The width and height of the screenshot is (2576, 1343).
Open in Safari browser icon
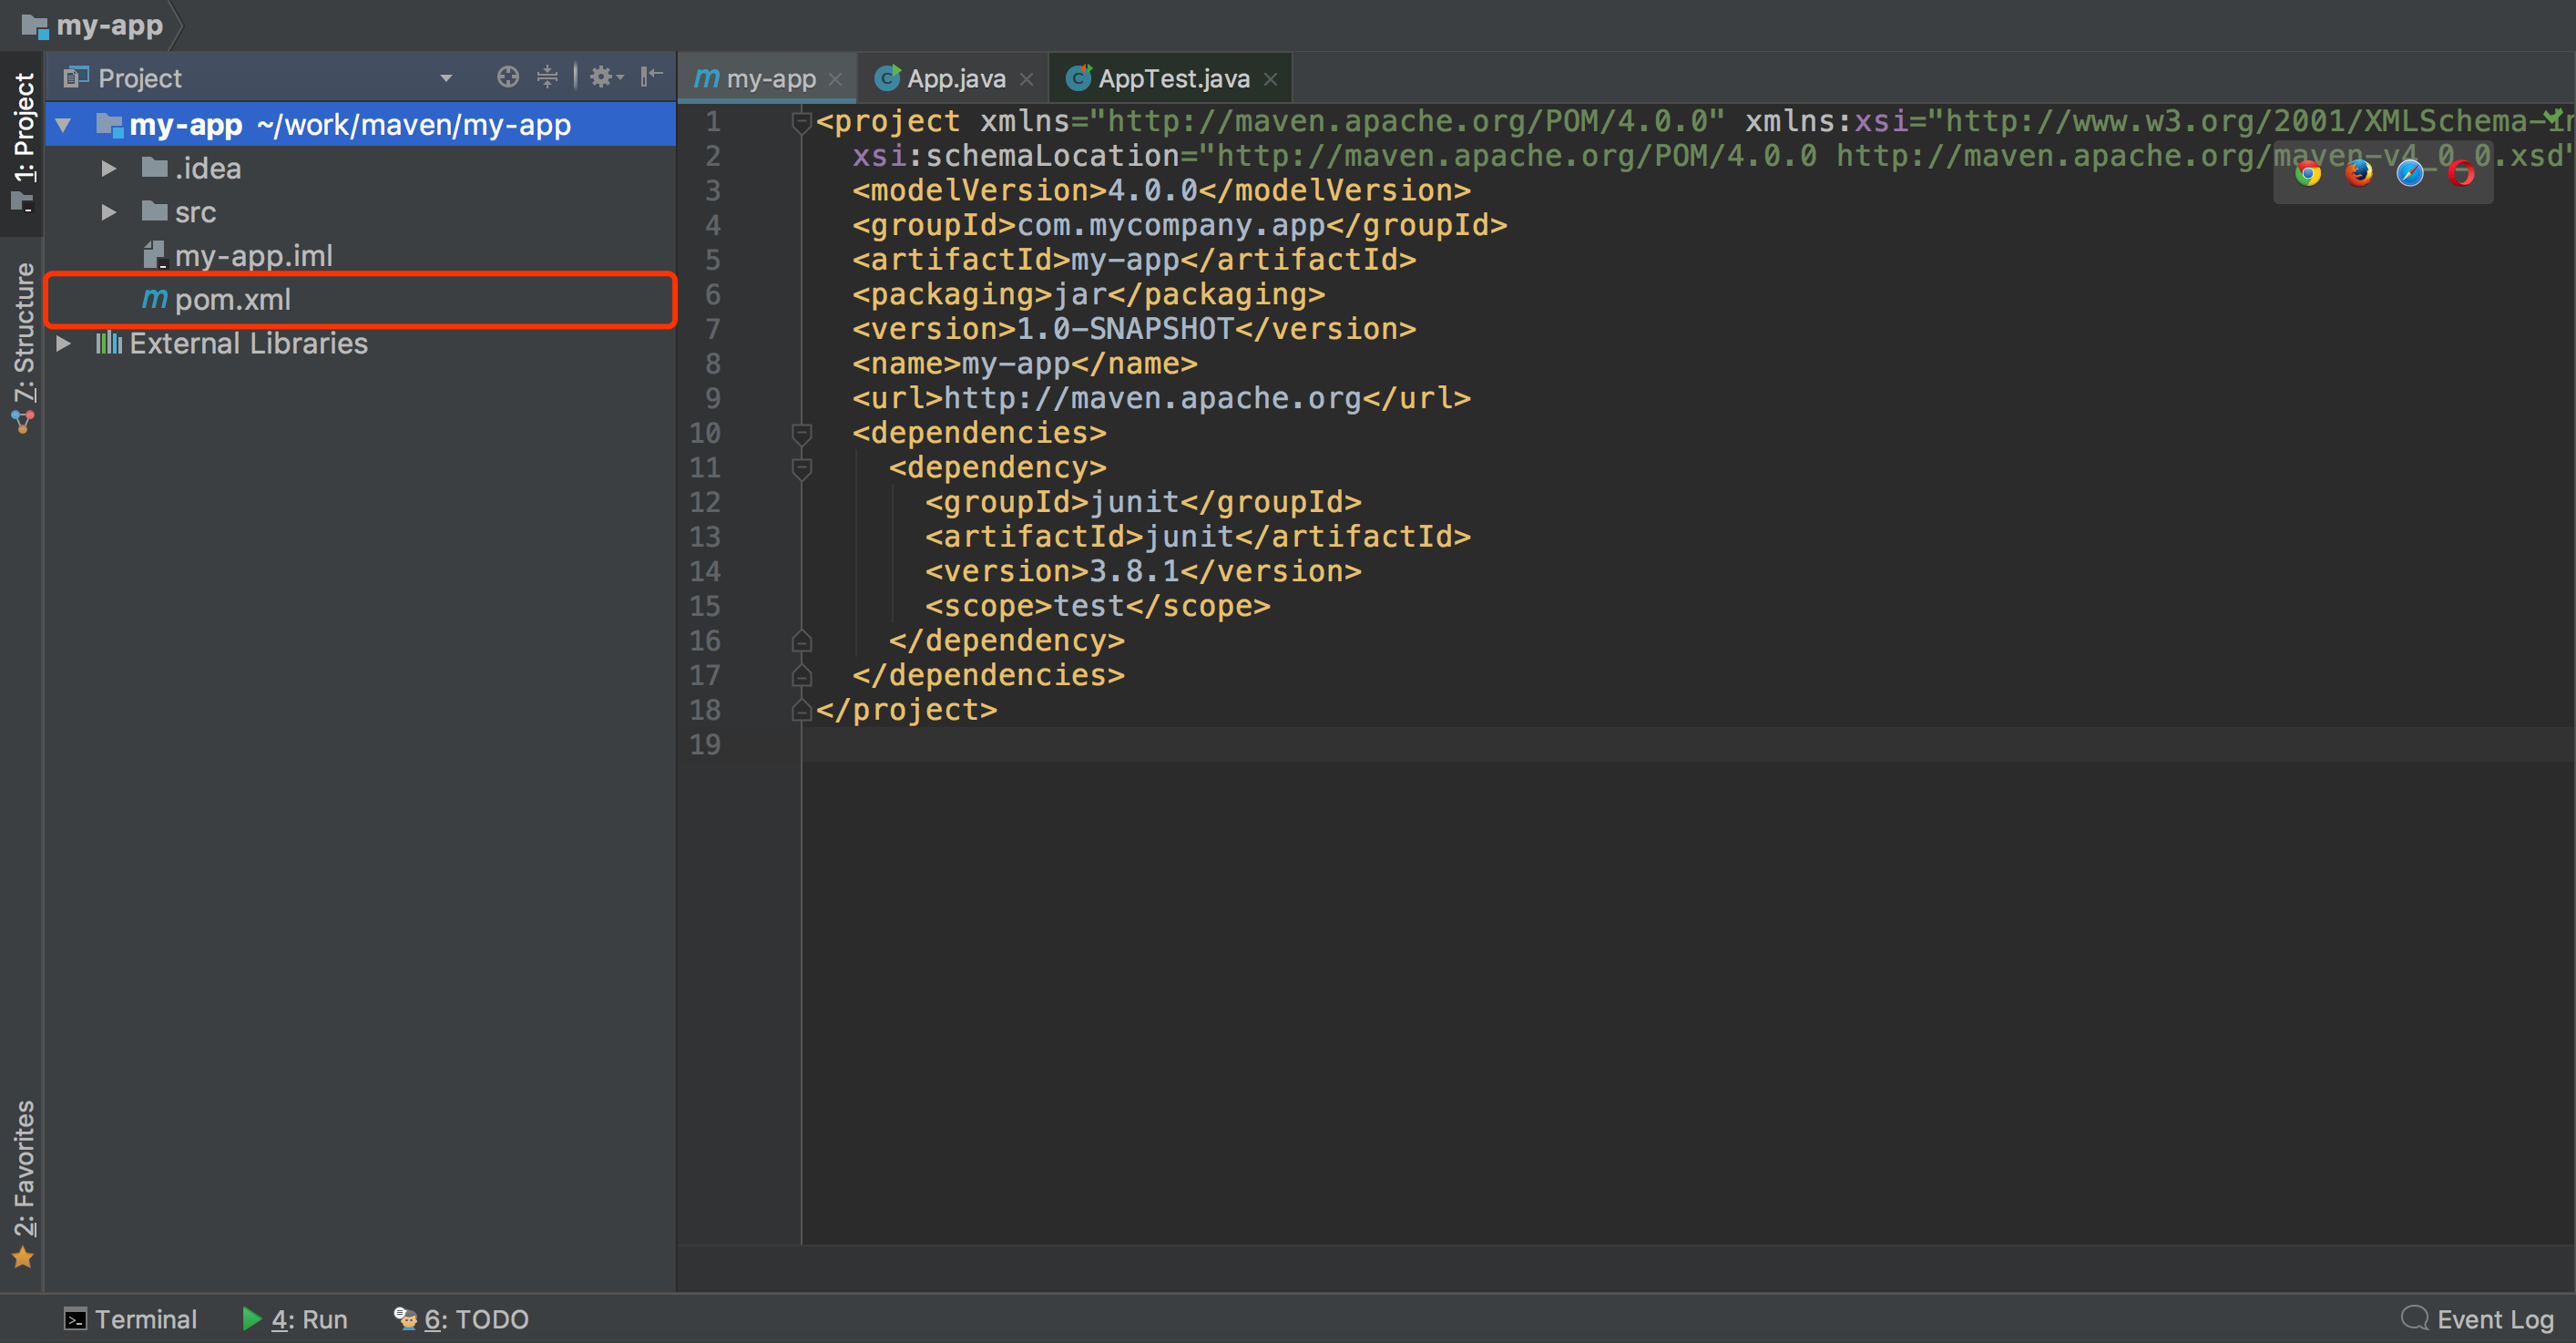(2410, 174)
